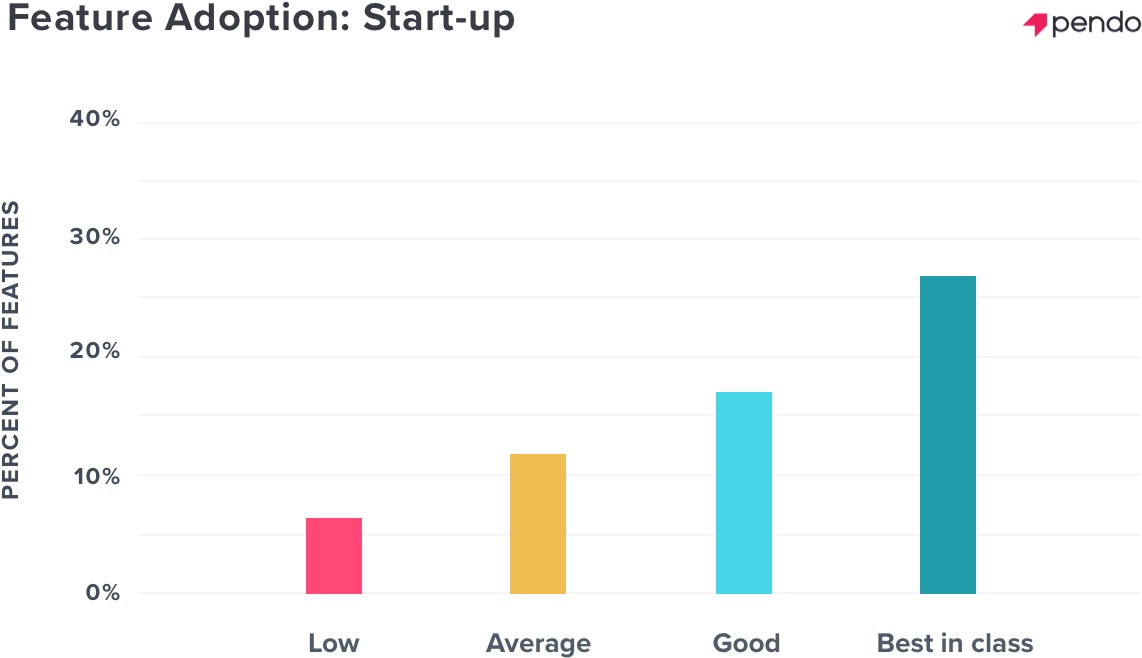Viewport: 1142px width, 658px height.
Task: Select the pink Low bar
Action: (x=334, y=555)
